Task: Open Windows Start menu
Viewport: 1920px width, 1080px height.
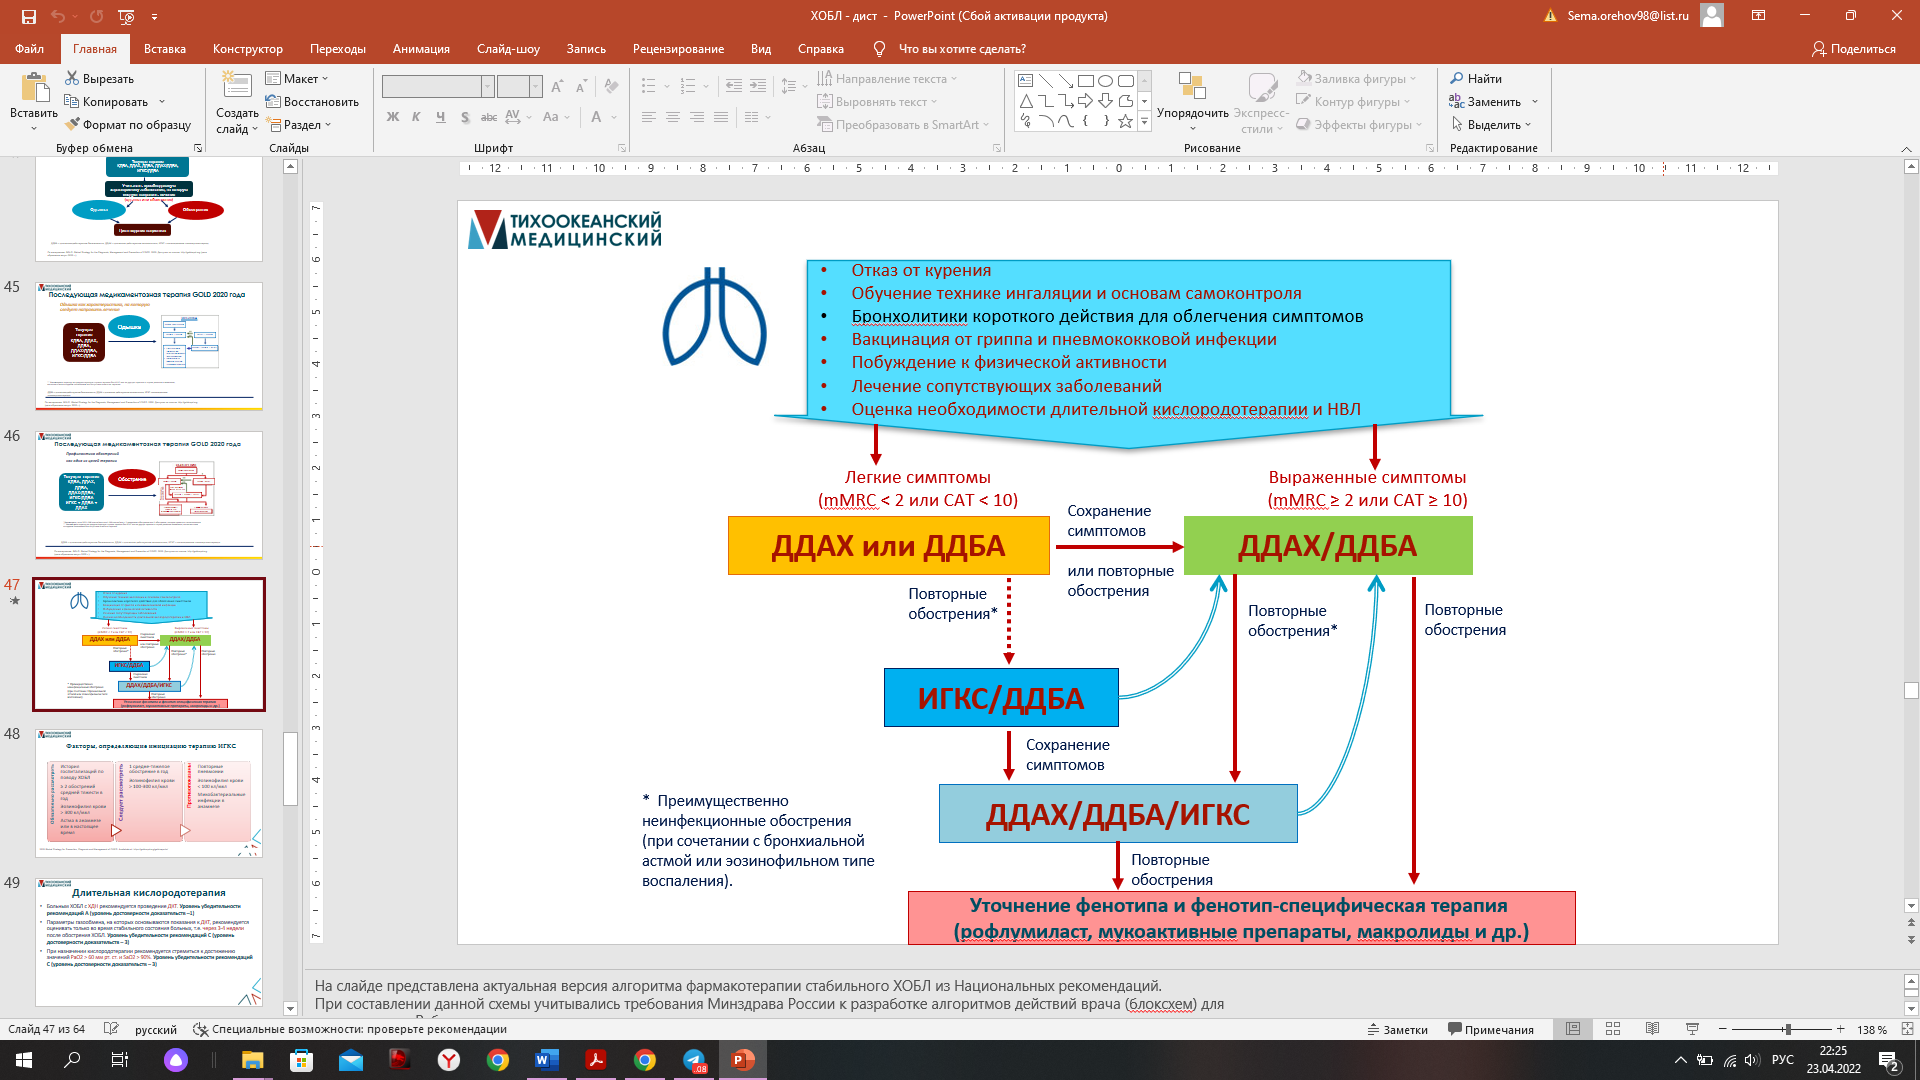Action: [24, 1060]
